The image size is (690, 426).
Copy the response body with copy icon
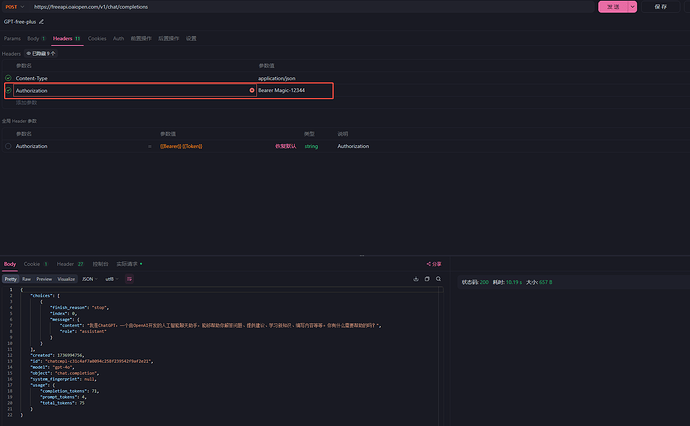point(427,279)
